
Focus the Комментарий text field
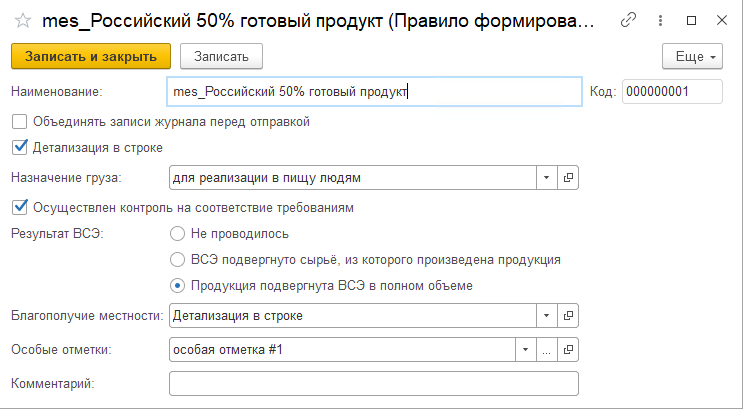(x=374, y=384)
